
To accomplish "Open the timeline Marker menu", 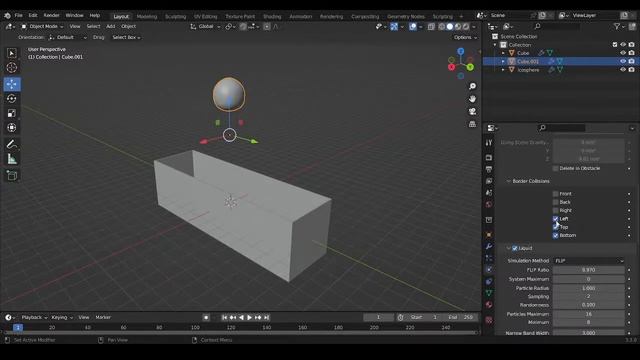I will pos(103,317).
